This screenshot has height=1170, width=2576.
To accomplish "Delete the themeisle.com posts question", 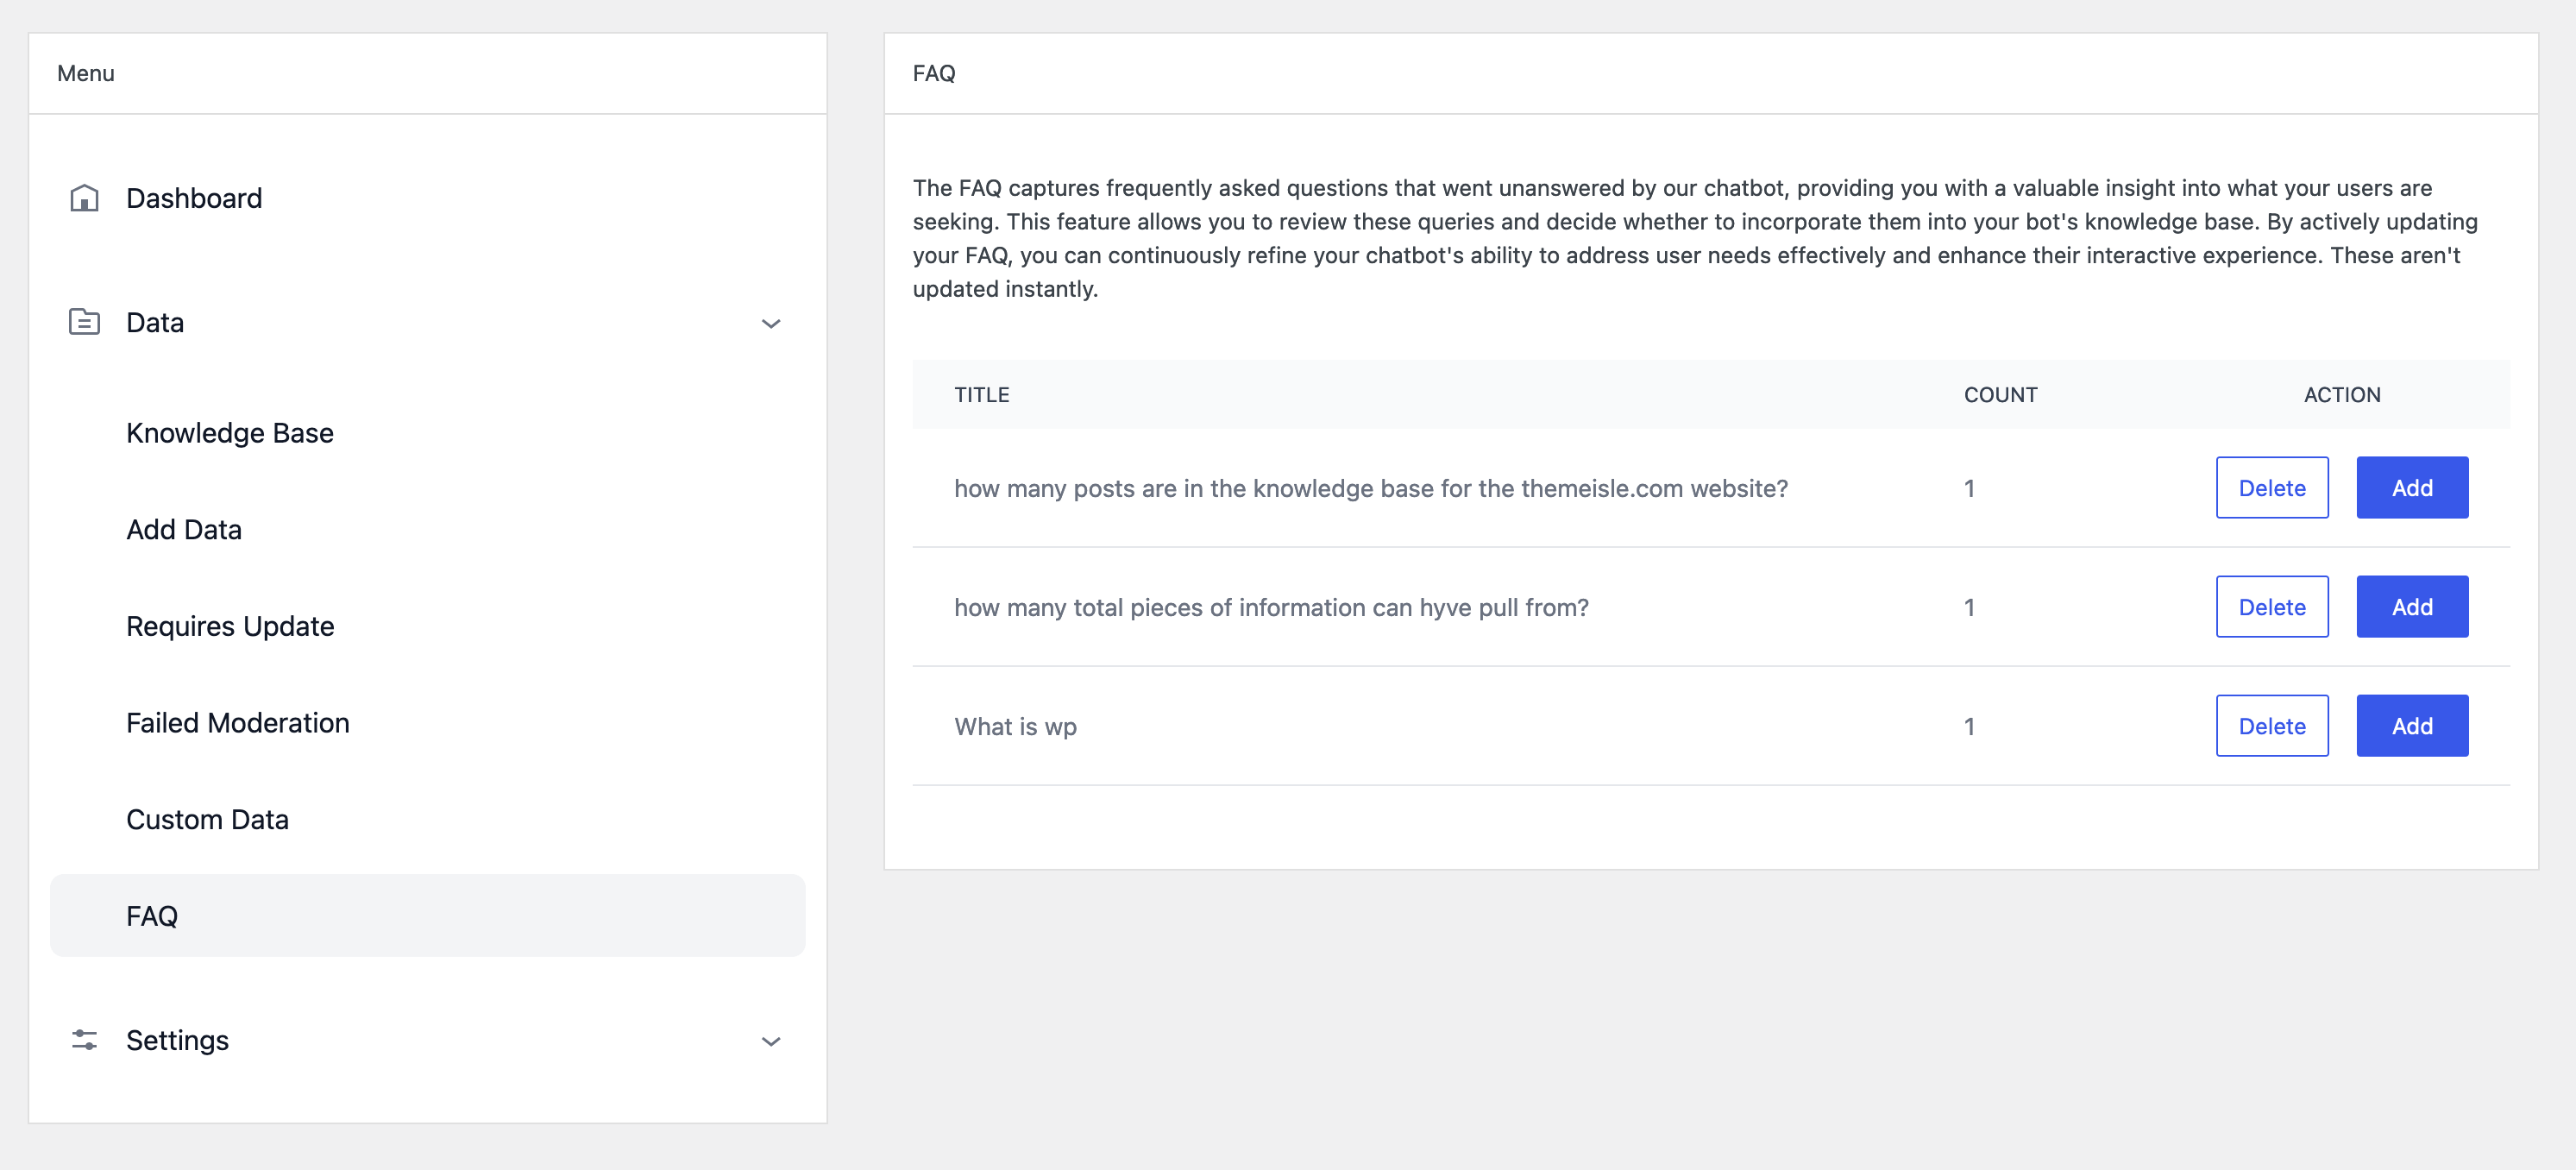I will (2271, 488).
